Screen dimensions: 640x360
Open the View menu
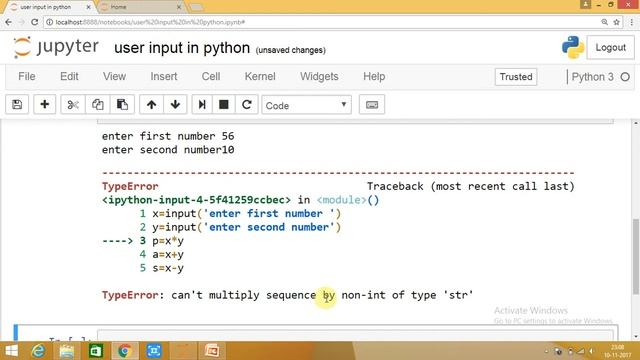tap(114, 77)
